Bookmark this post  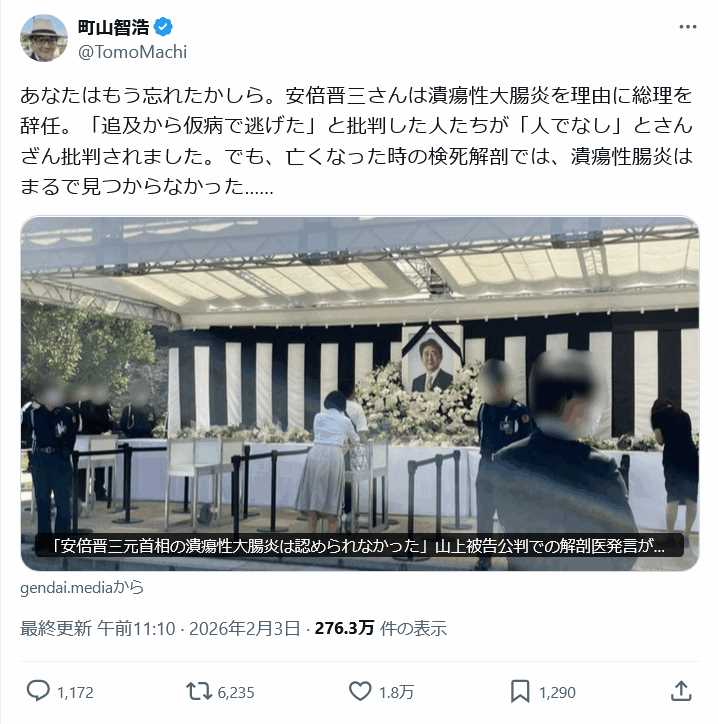point(520,692)
